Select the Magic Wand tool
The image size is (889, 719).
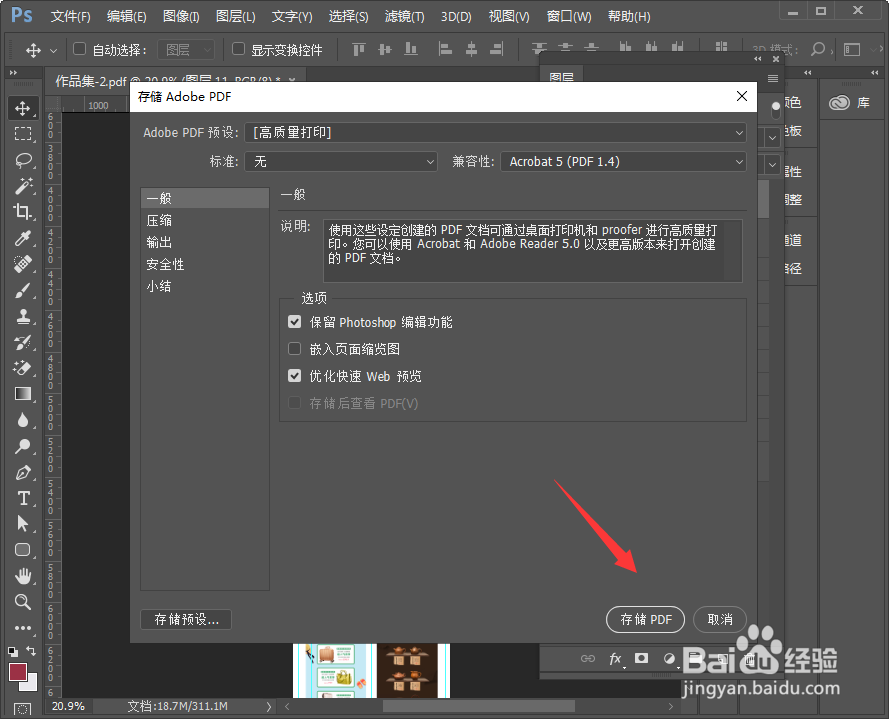[x=23, y=186]
